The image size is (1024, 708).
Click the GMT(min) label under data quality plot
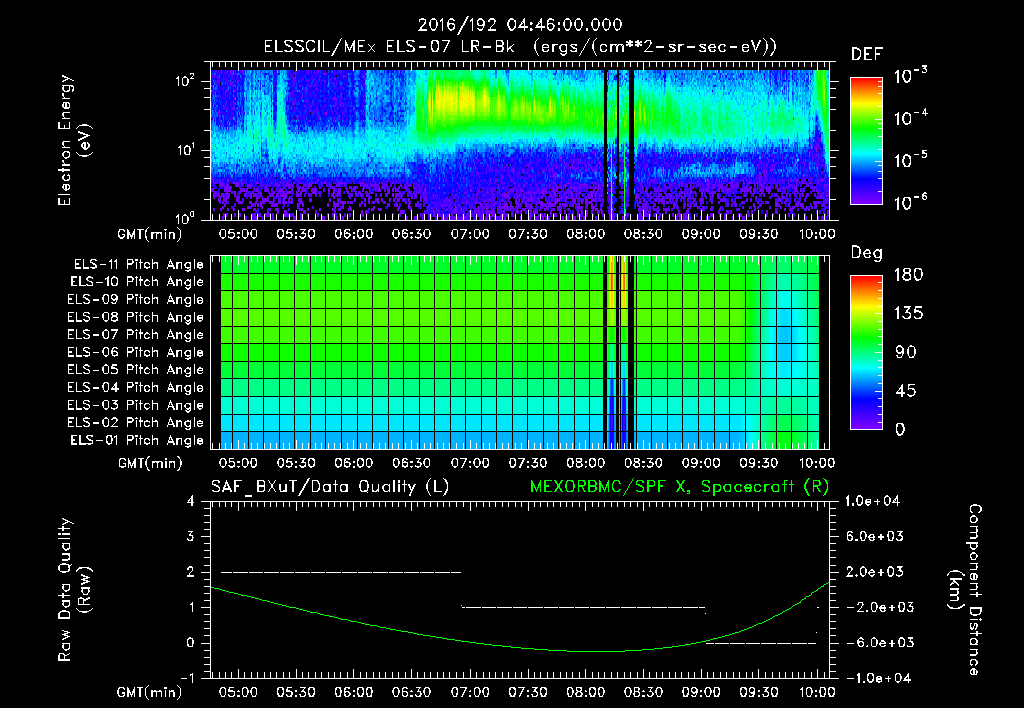(150, 692)
